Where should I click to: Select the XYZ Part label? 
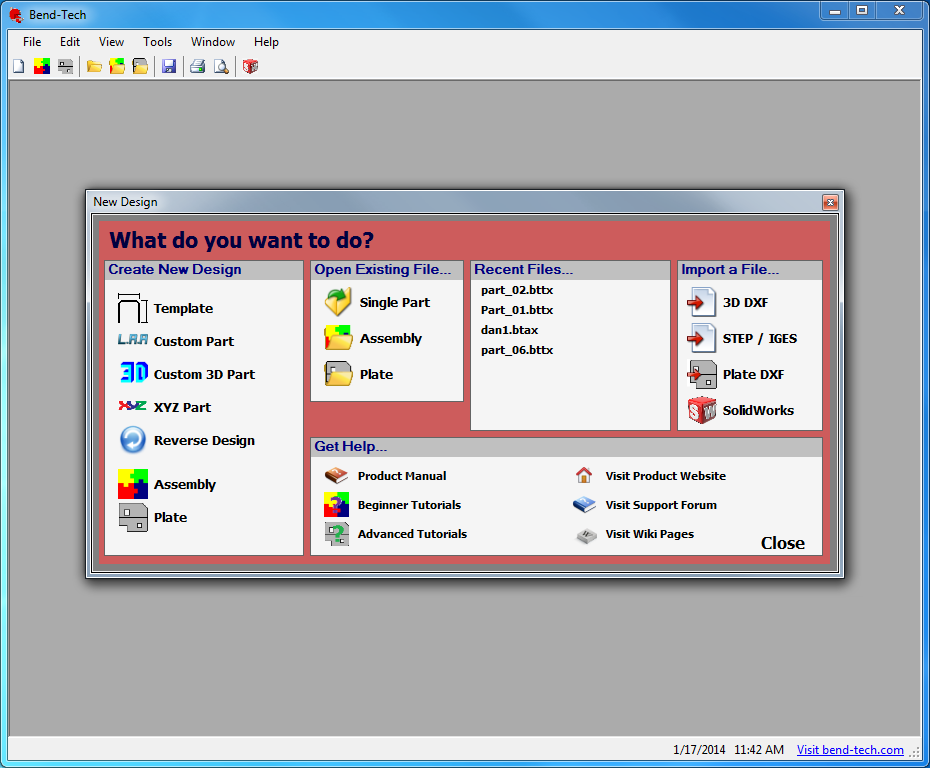point(183,407)
